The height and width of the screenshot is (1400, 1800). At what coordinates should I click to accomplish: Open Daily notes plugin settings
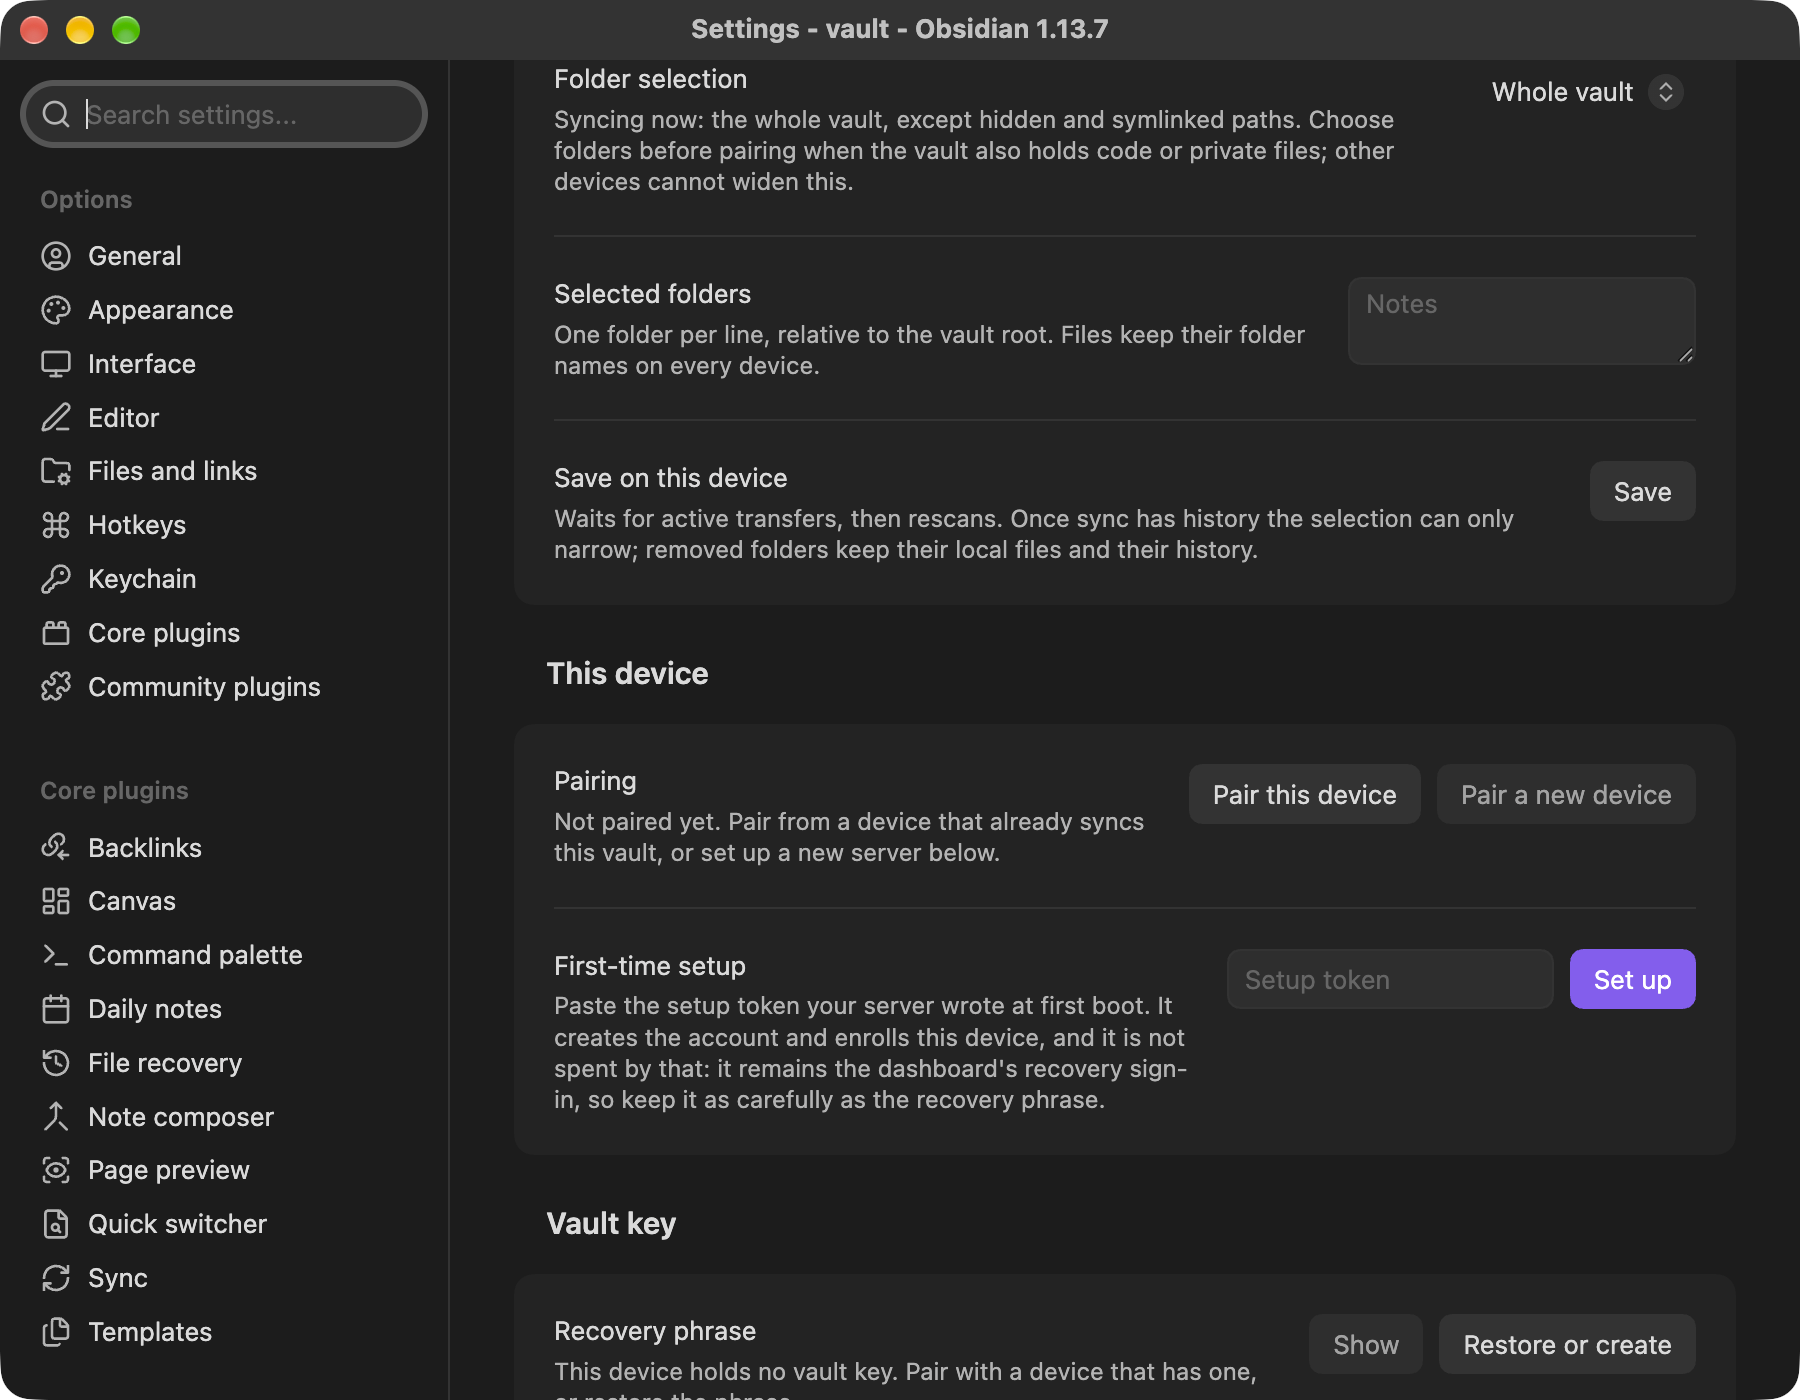click(x=224, y=1009)
